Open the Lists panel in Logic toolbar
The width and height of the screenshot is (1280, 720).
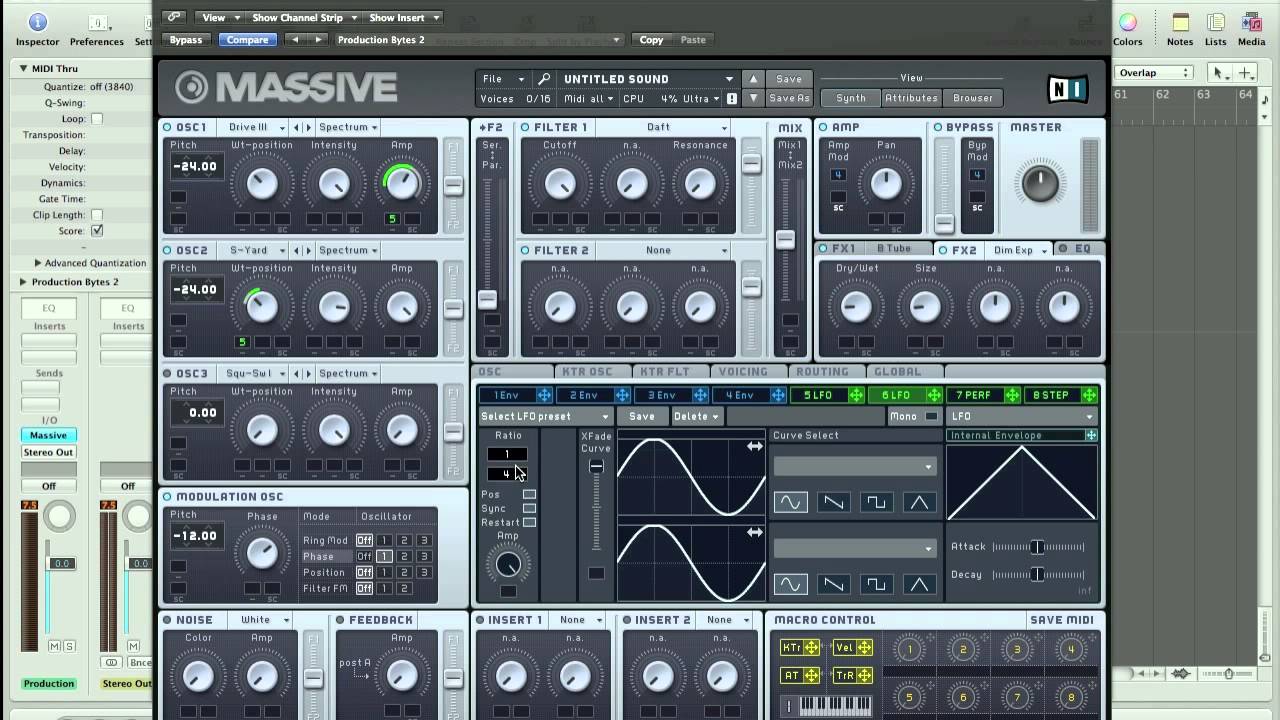1216,30
